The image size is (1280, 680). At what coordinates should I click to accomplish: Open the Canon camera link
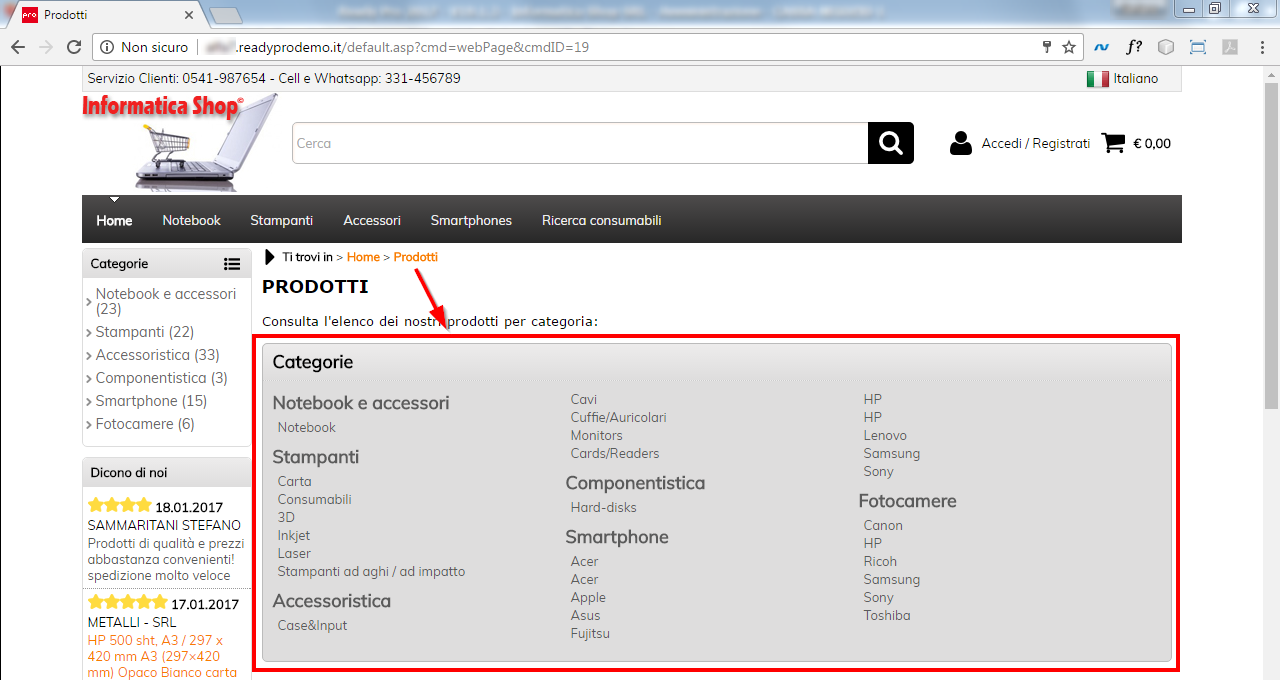click(x=883, y=525)
